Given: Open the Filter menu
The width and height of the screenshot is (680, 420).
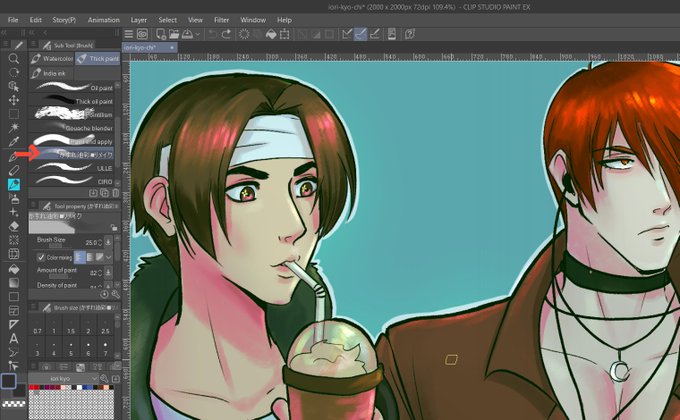Looking at the screenshot, I should (221, 20).
